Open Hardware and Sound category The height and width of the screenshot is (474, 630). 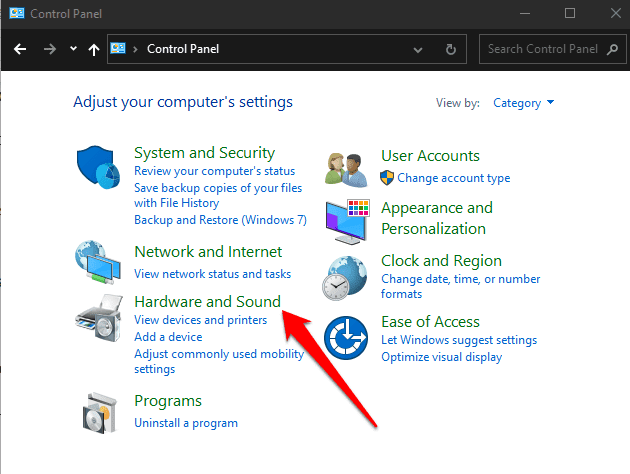coord(207,301)
